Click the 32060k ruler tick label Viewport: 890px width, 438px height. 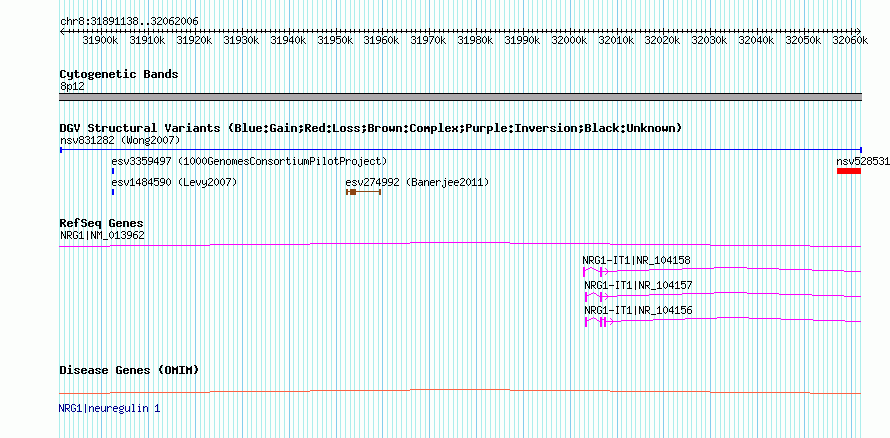click(850, 40)
